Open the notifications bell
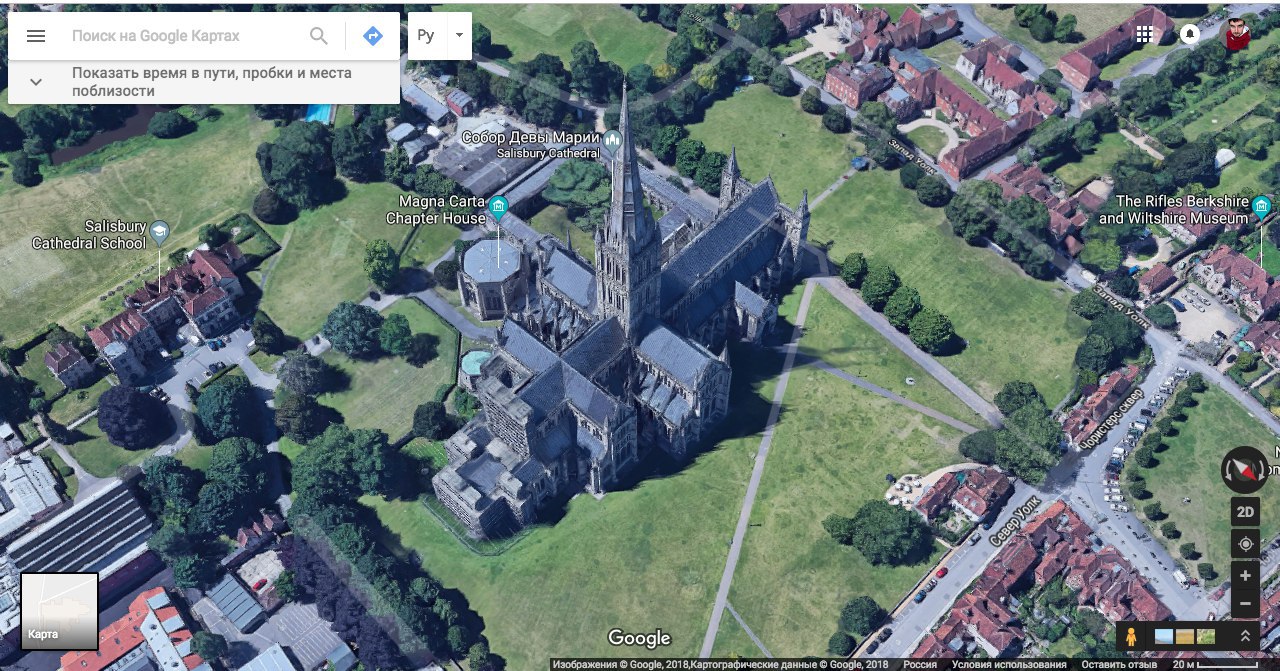The image size is (1280, 671). (x=1190, y=34)
